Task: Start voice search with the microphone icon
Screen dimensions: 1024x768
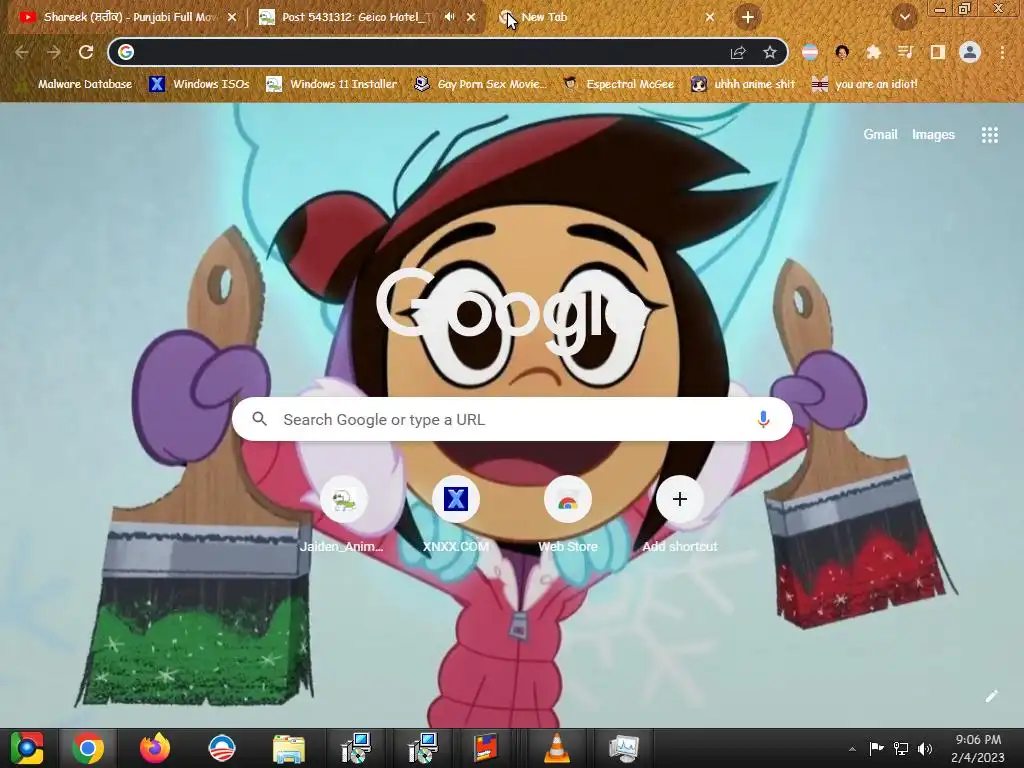Action: (763, 419)
